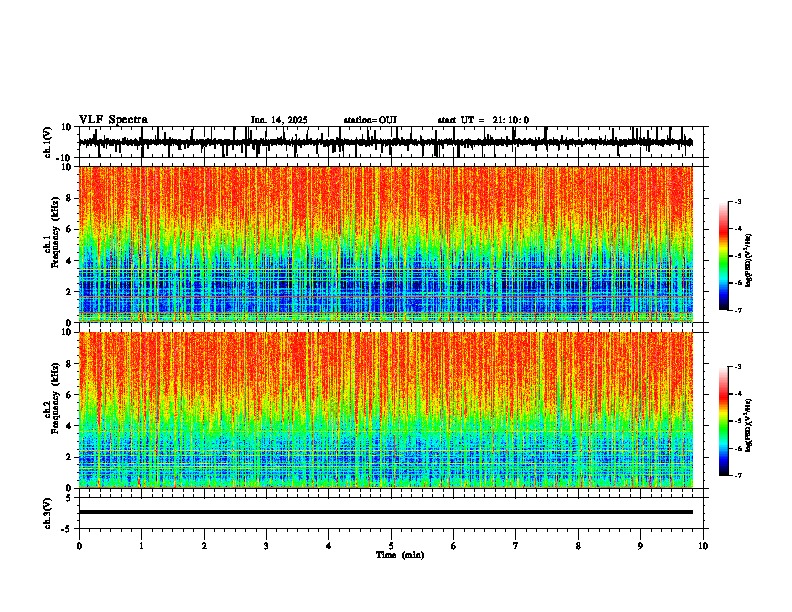Click the "VLF Spectra" title text
This screenshot has width=792, height=612.
[113, 120]
